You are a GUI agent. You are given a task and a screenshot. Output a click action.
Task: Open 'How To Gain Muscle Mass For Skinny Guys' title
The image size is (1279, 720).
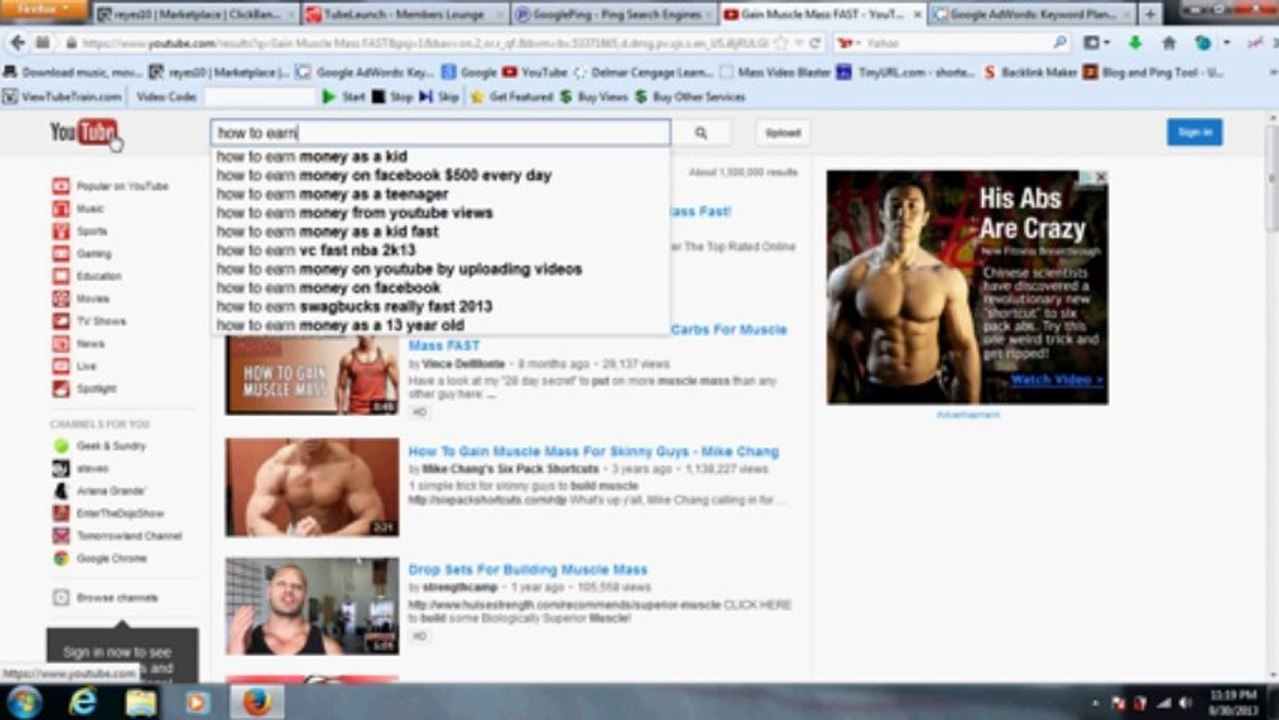[x=593, y=452]
